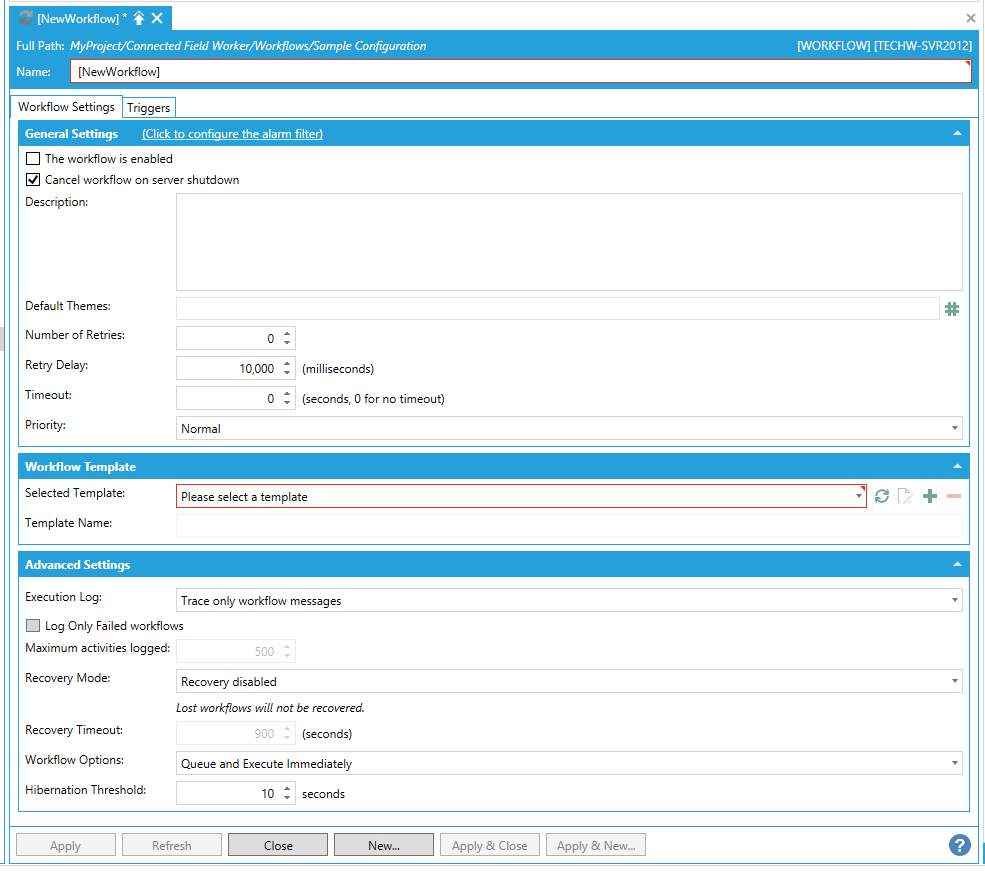Toggle the Log Only Failed workflows checkbox
This screenshot has width=985, height=871.
[x=33, y=626]
